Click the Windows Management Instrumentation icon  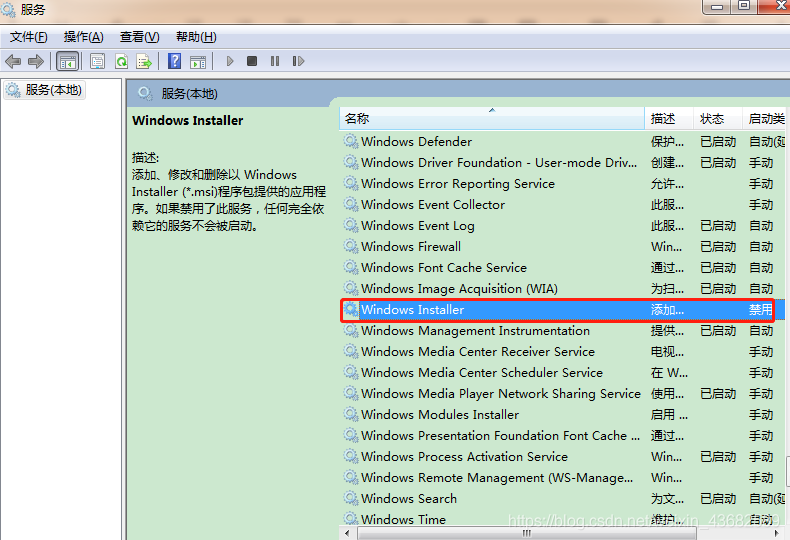point(351,330)
